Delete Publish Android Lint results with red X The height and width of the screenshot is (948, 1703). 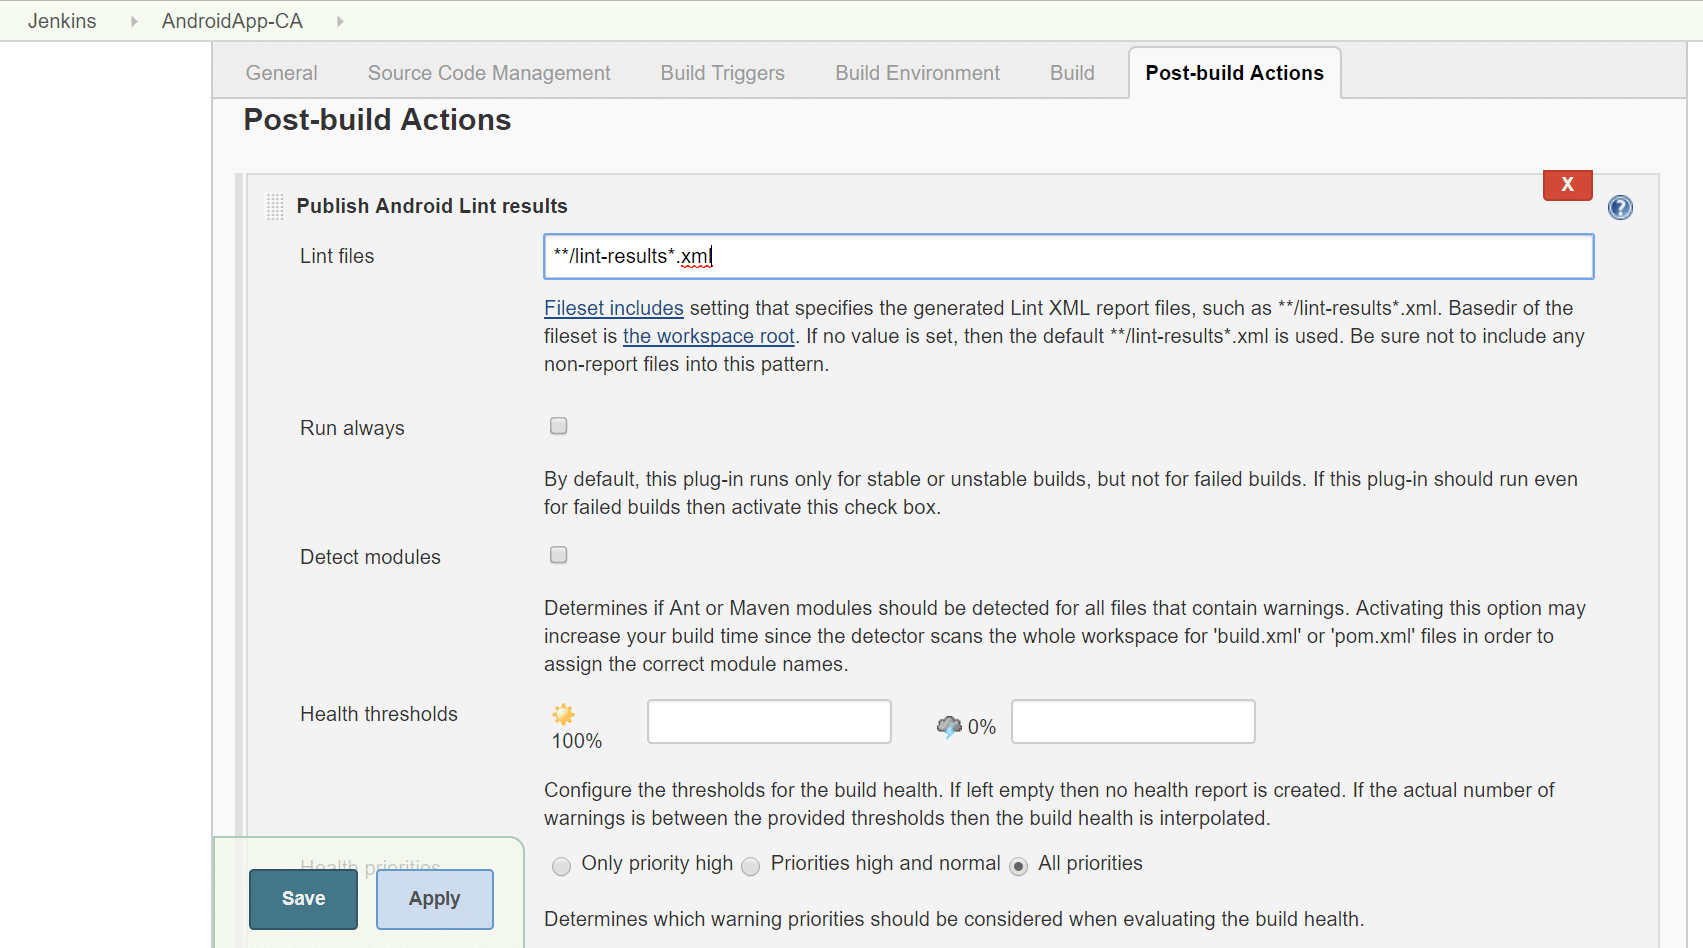click(x=1567, y=185)
